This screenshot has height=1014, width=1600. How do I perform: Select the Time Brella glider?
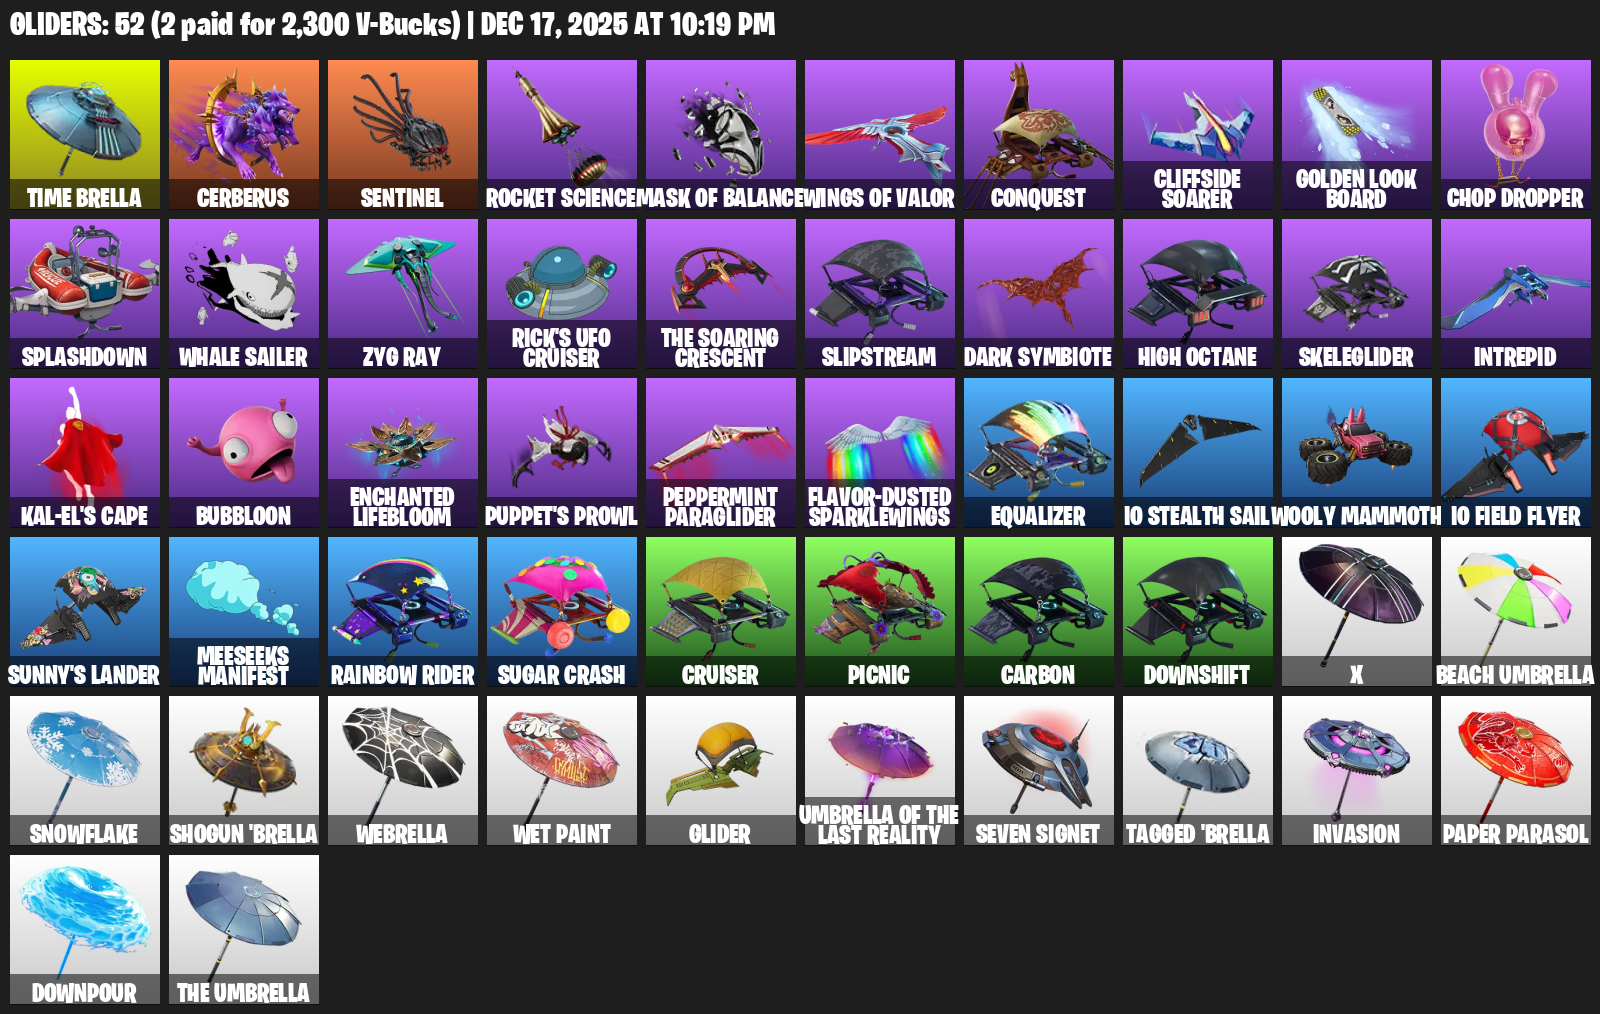pyautogui.click(x=85, y=135)
